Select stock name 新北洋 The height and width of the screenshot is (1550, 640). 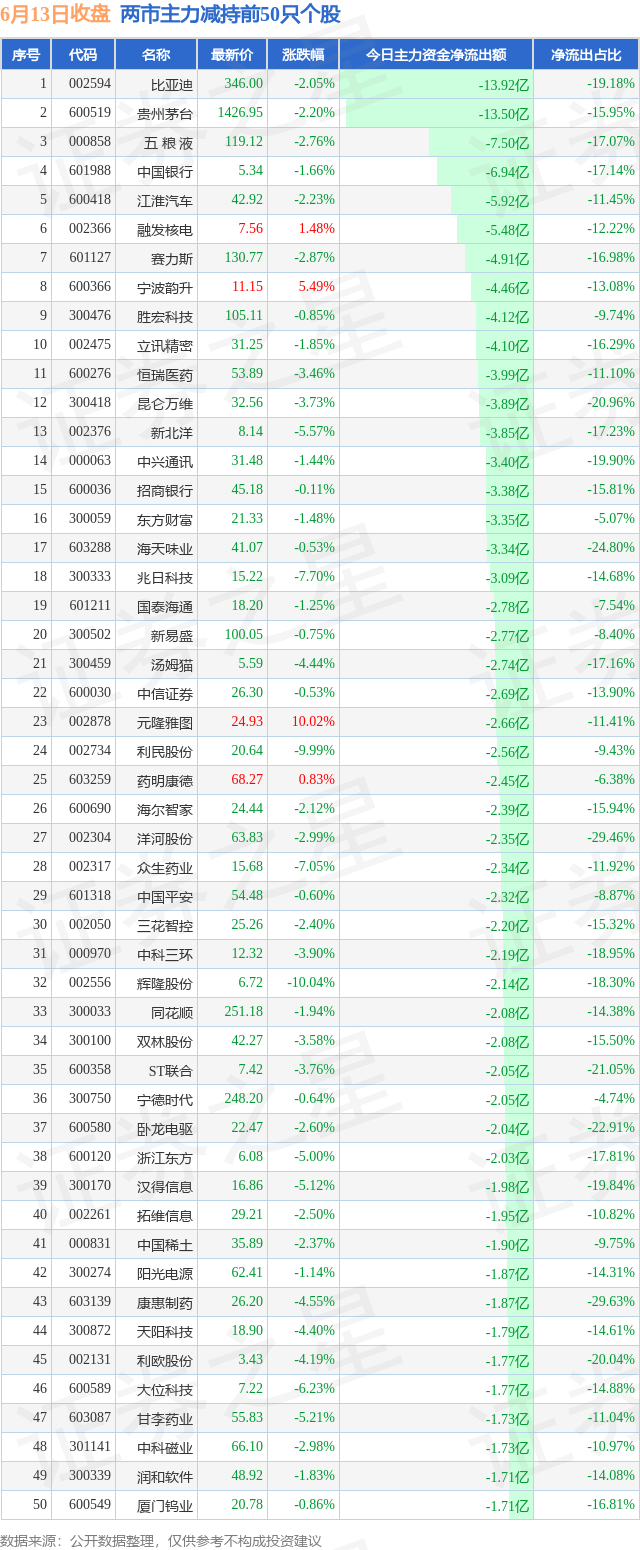click(x=172, y=432)
